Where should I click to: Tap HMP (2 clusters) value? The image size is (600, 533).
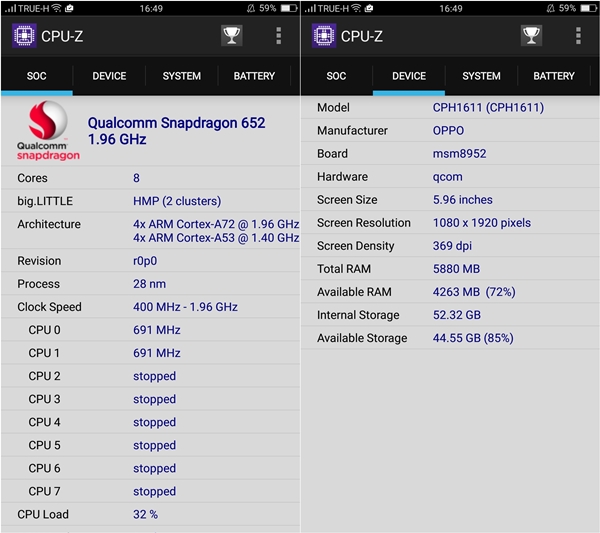177,201
